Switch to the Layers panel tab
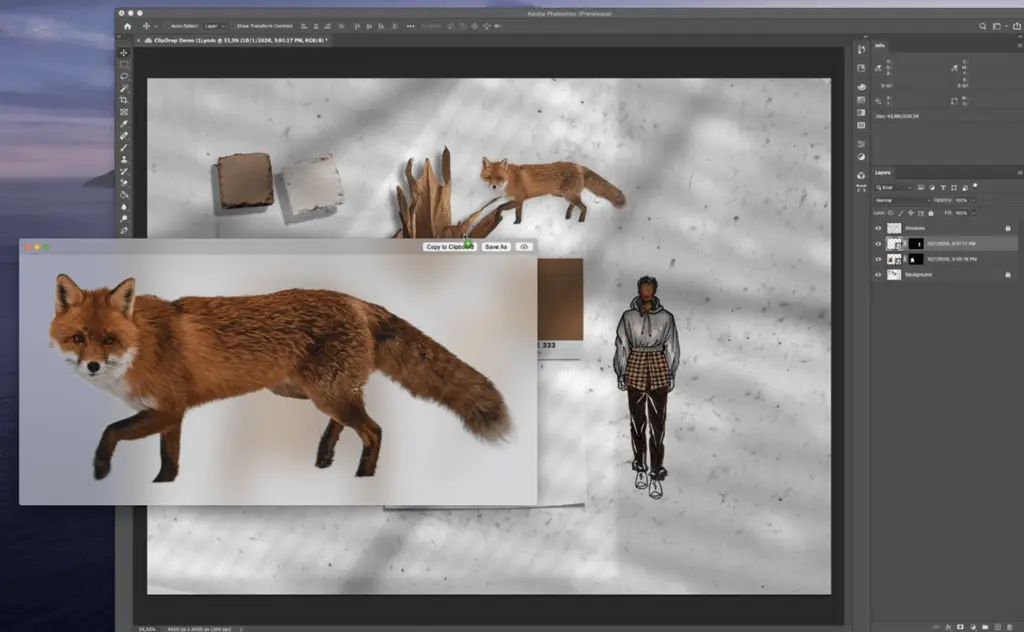1024x632 pixels. tap(882, 173)
